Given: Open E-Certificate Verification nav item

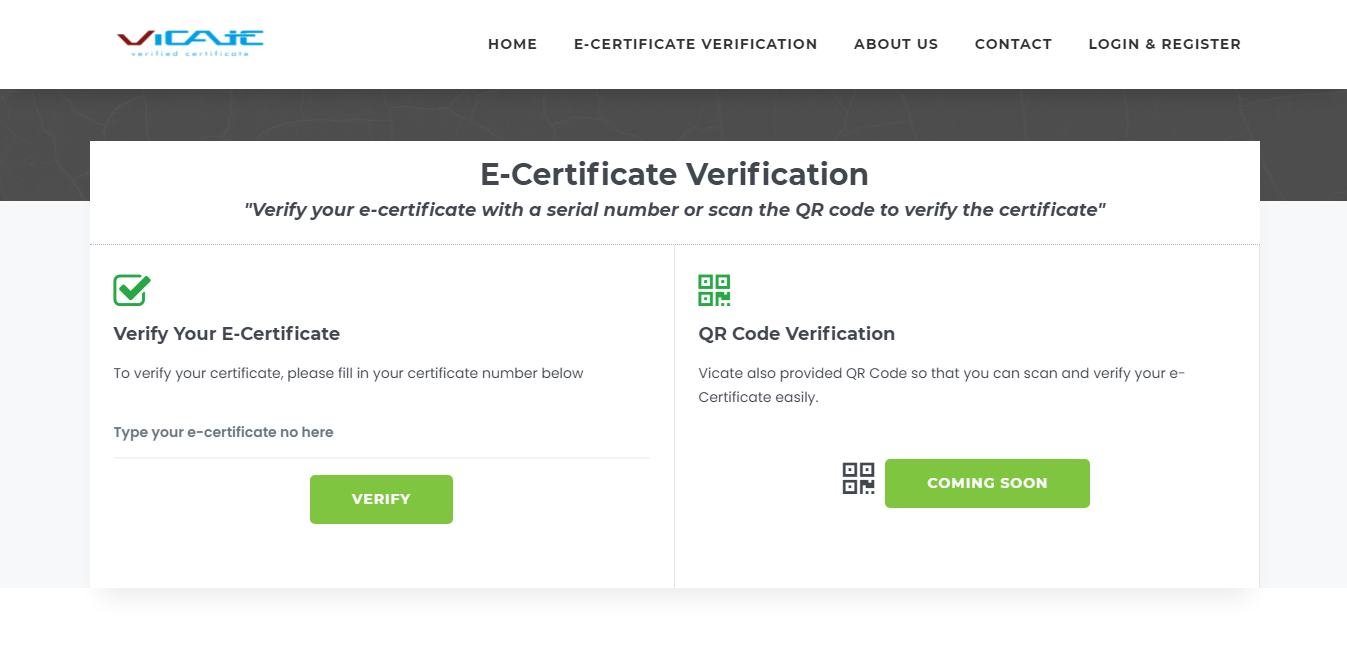Looking at the screenshot, I should (695, 44).
